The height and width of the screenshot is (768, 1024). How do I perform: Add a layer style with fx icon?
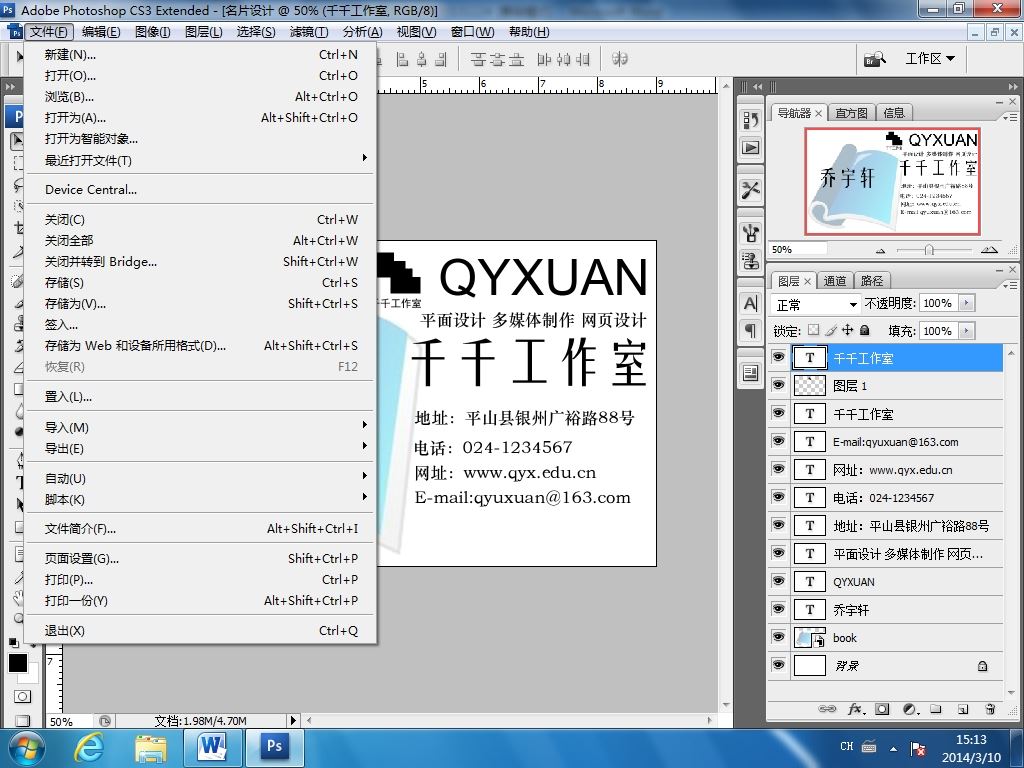856,709
